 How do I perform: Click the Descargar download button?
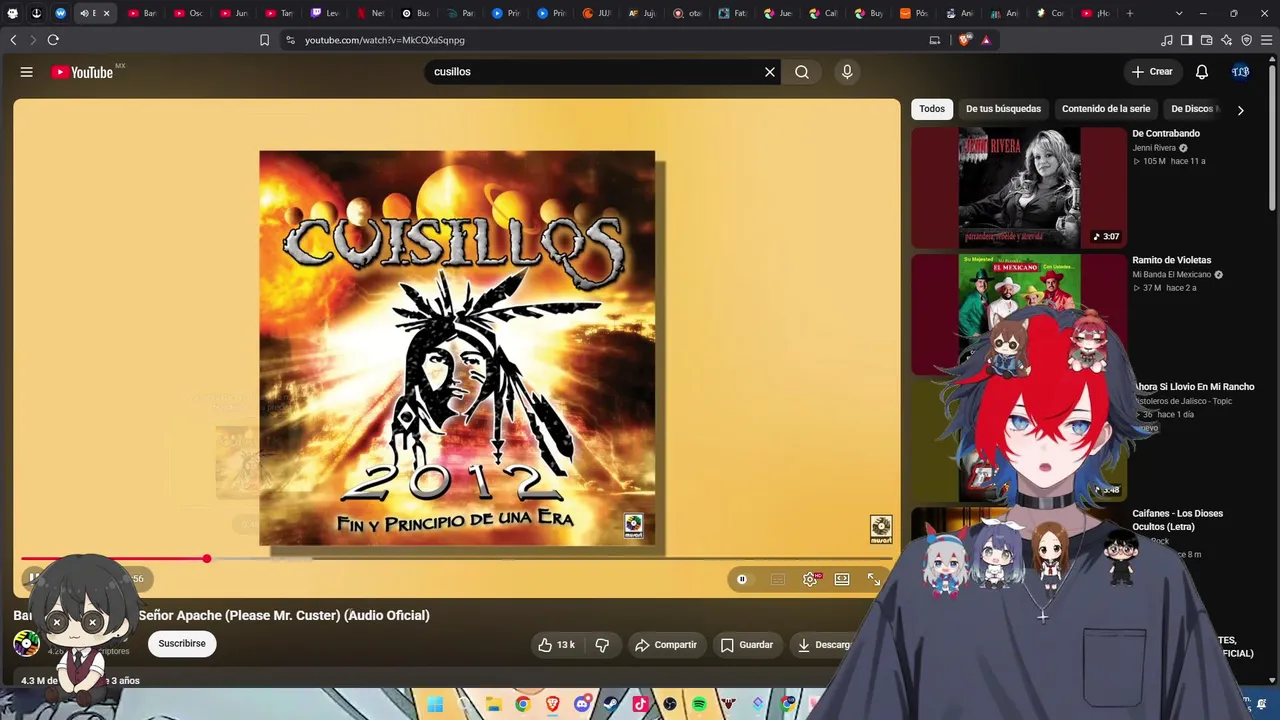(825, 645)
